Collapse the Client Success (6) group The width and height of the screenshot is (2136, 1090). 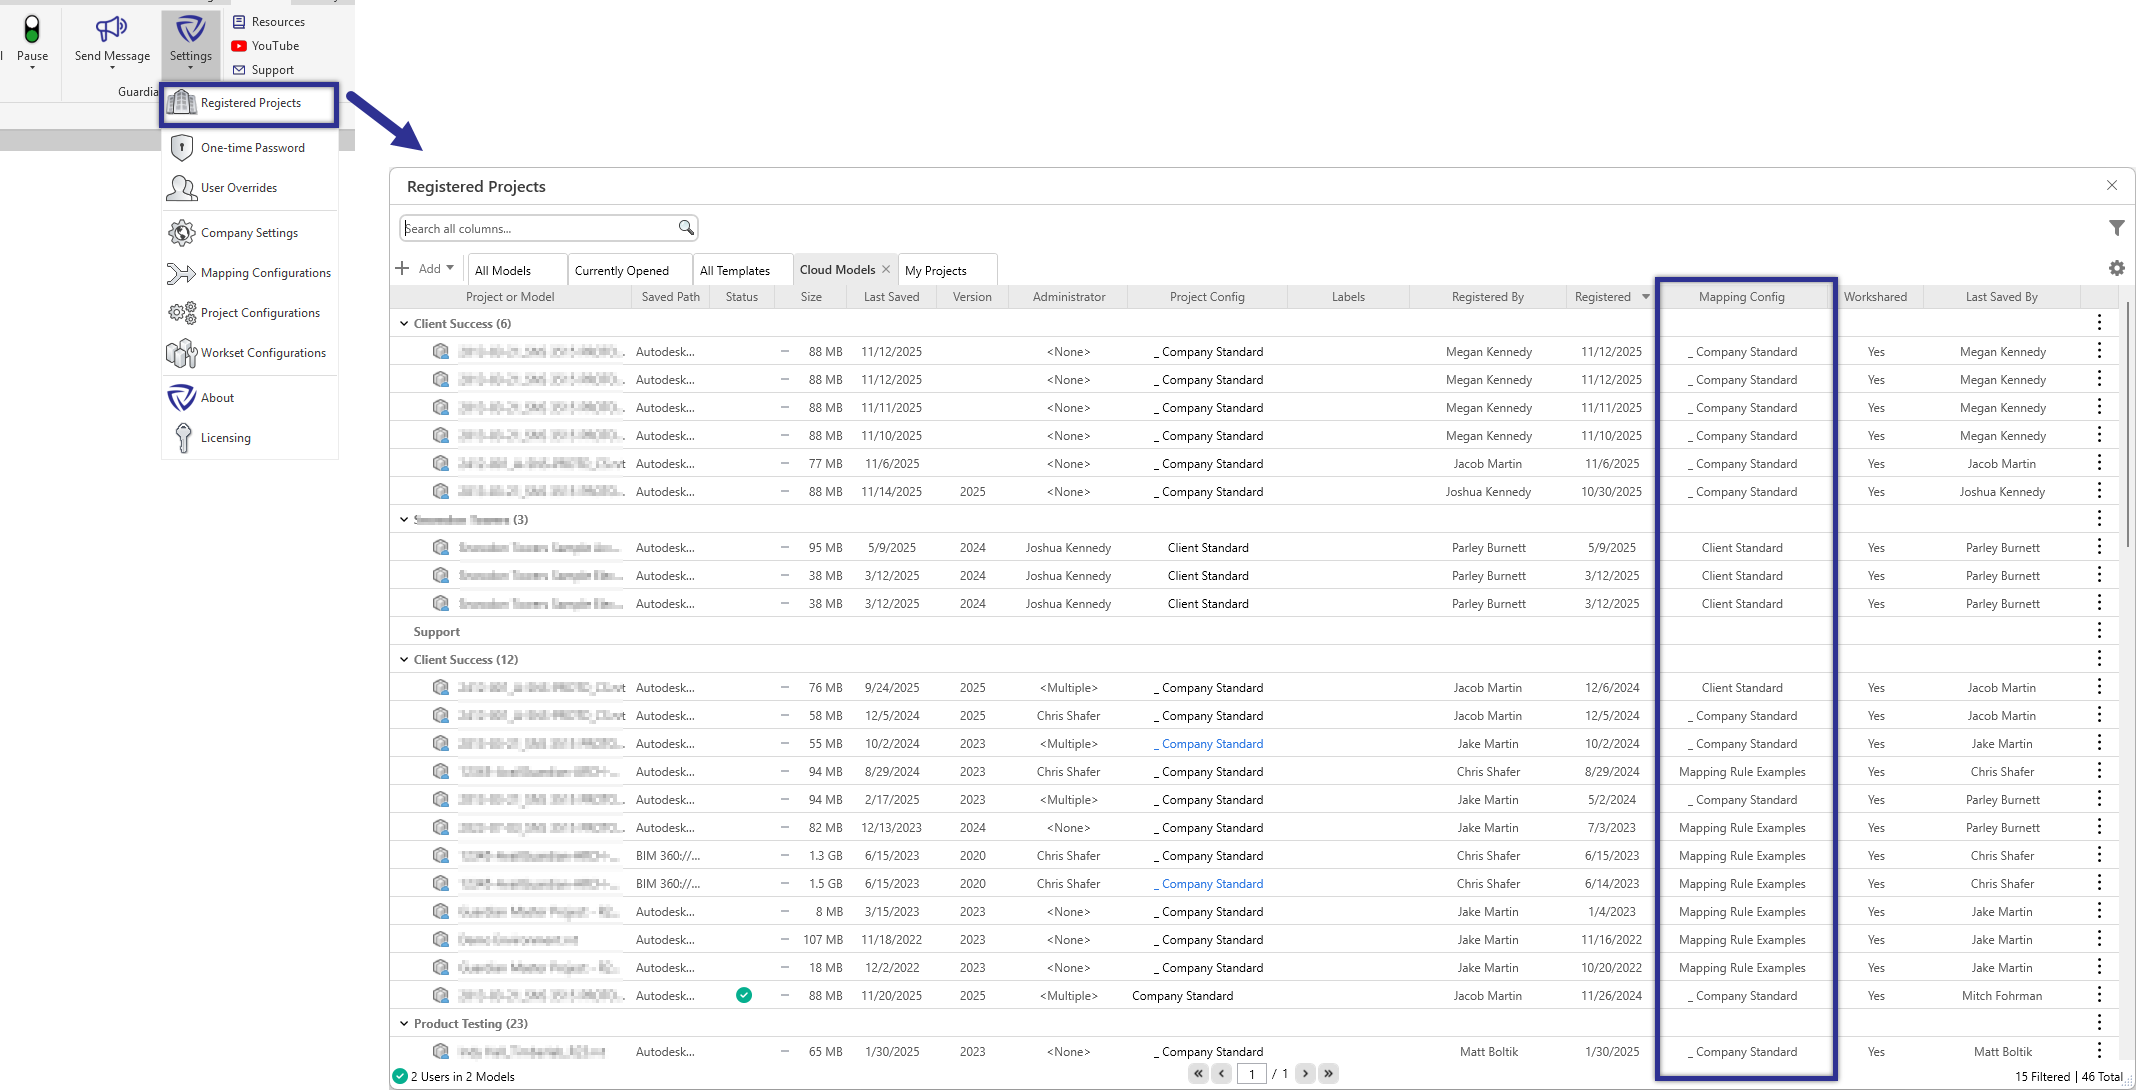[404, 323]
